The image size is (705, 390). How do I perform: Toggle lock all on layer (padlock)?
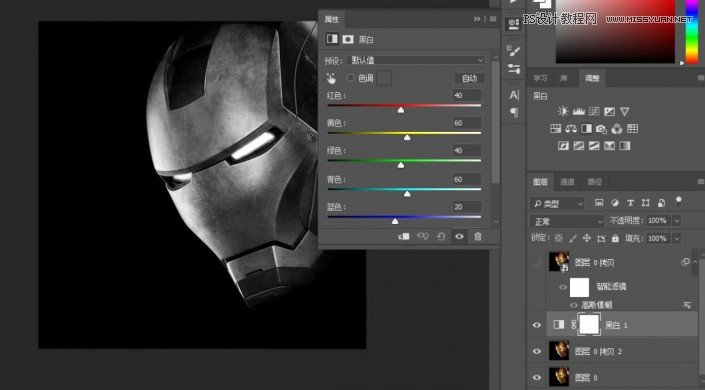click(616, 238)
